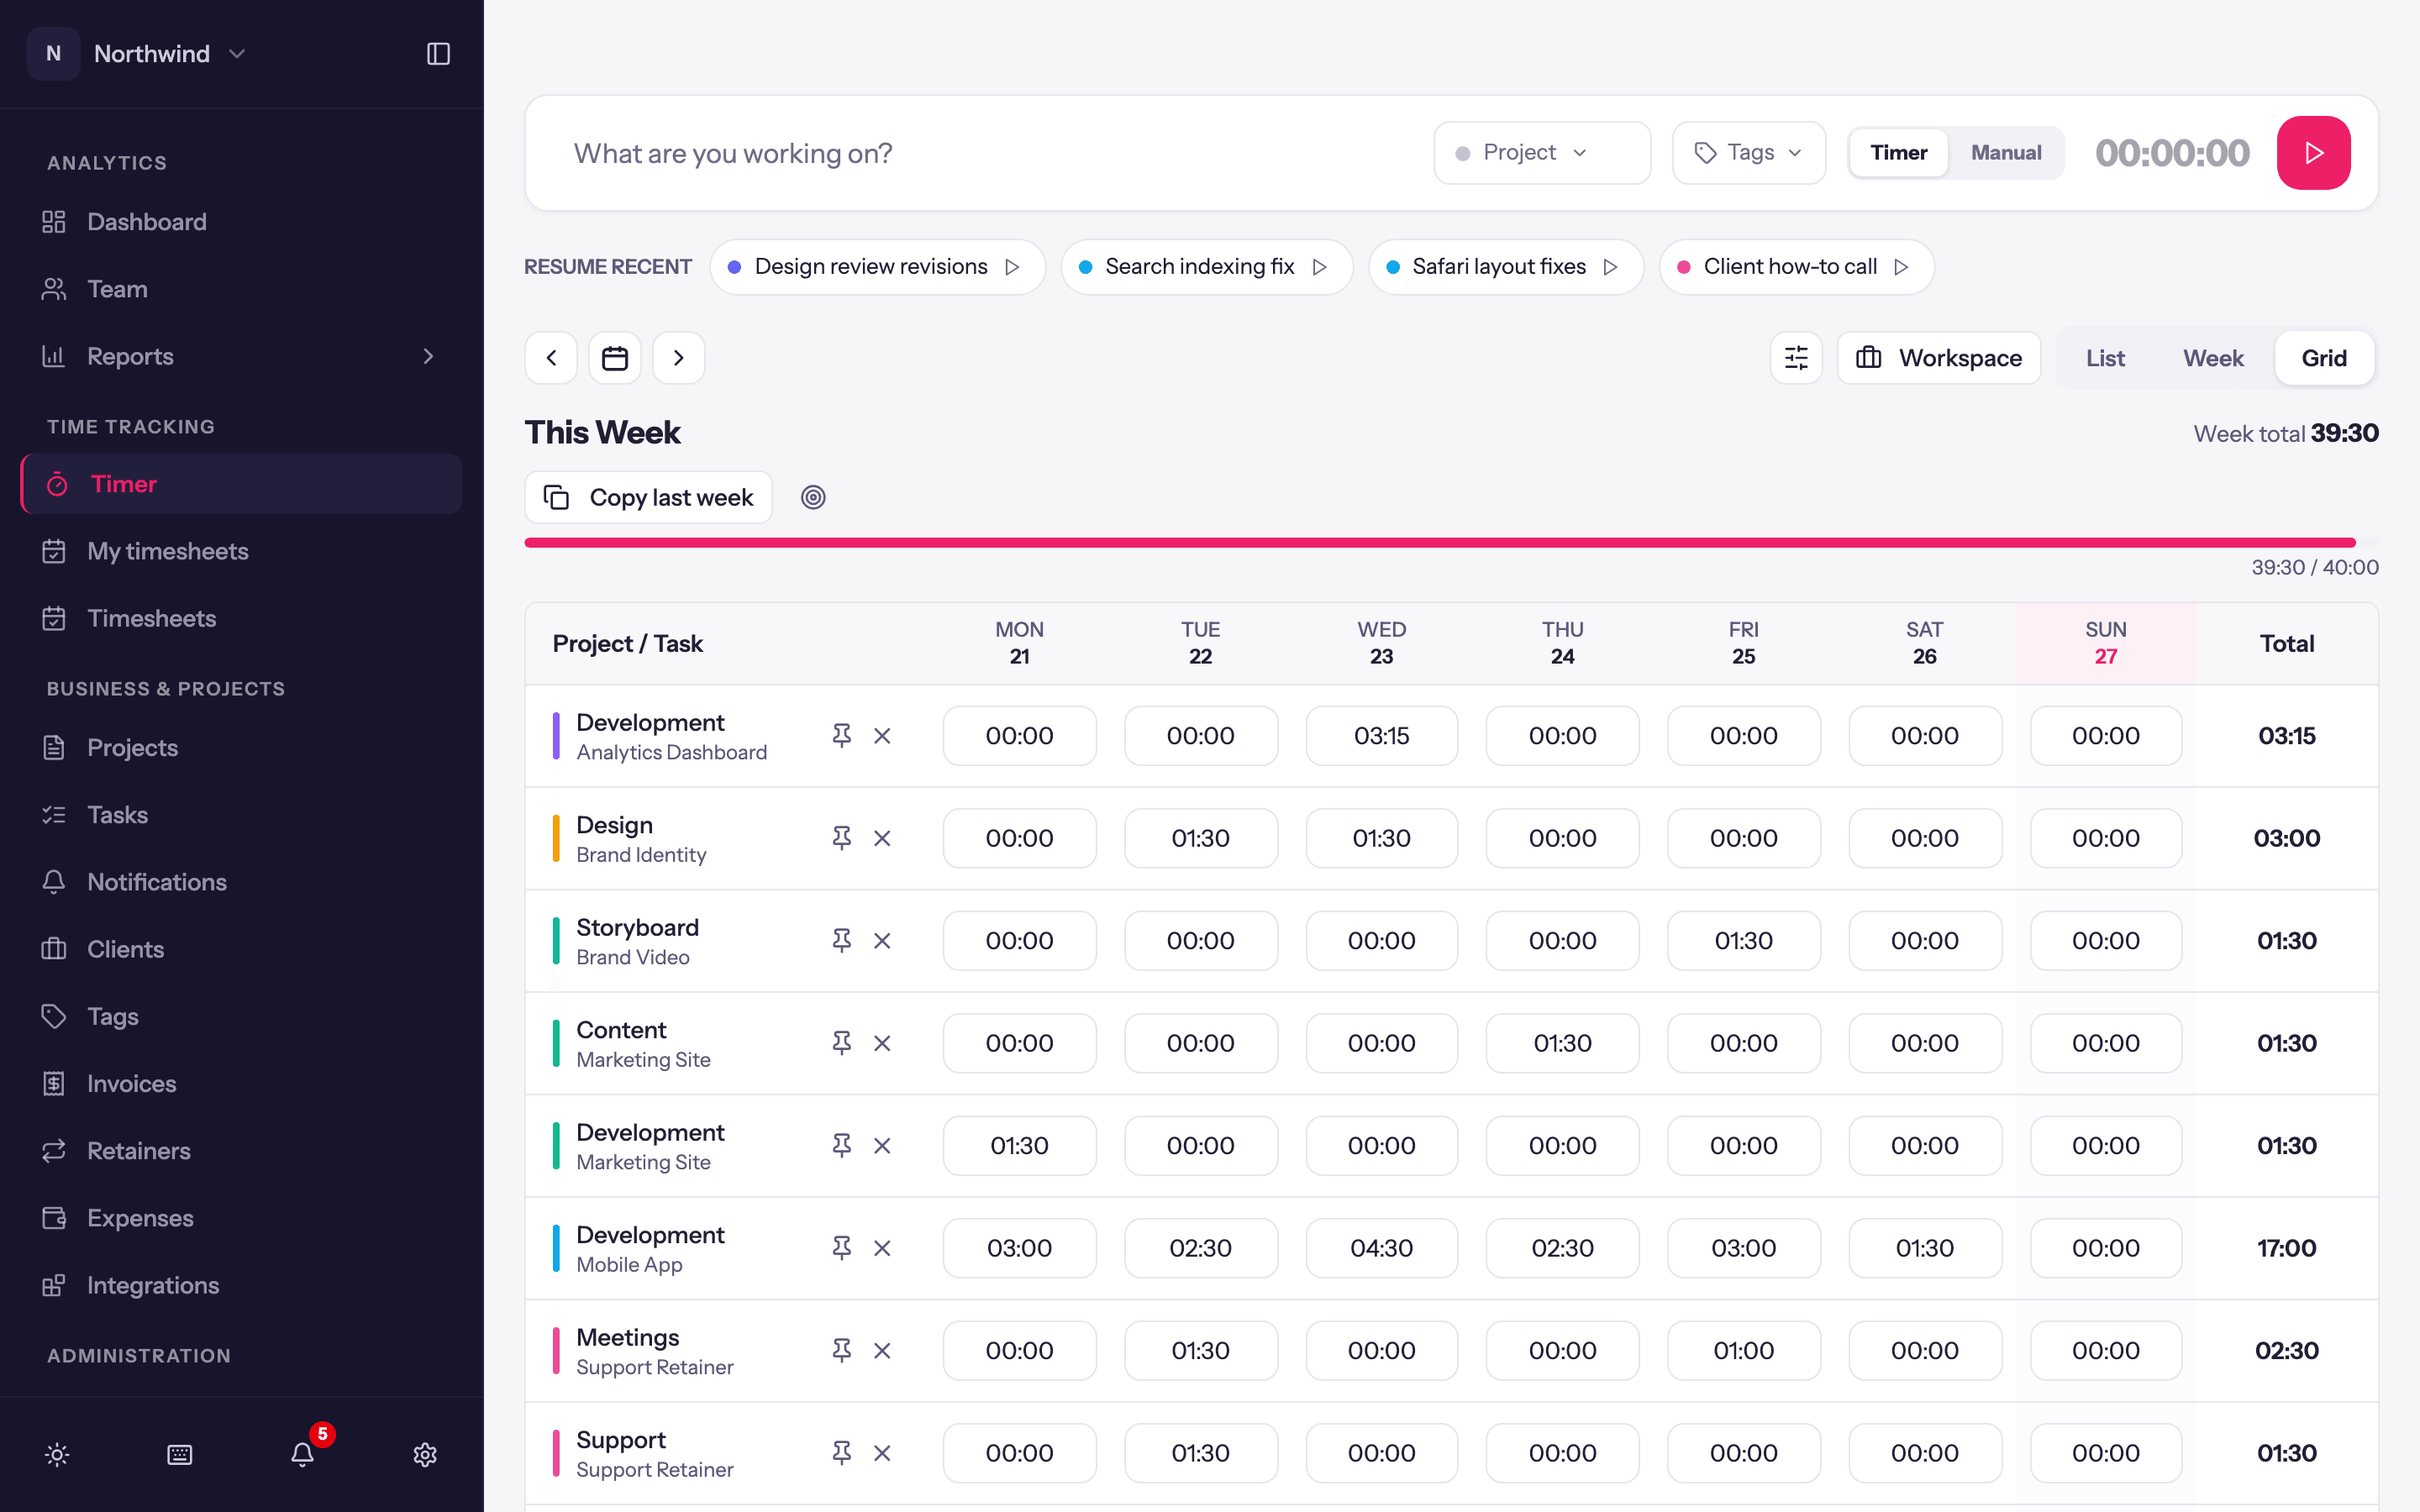Open the Retainers page
The width and height of the screenshot is (2420, 1512).
pos(241,1151)
